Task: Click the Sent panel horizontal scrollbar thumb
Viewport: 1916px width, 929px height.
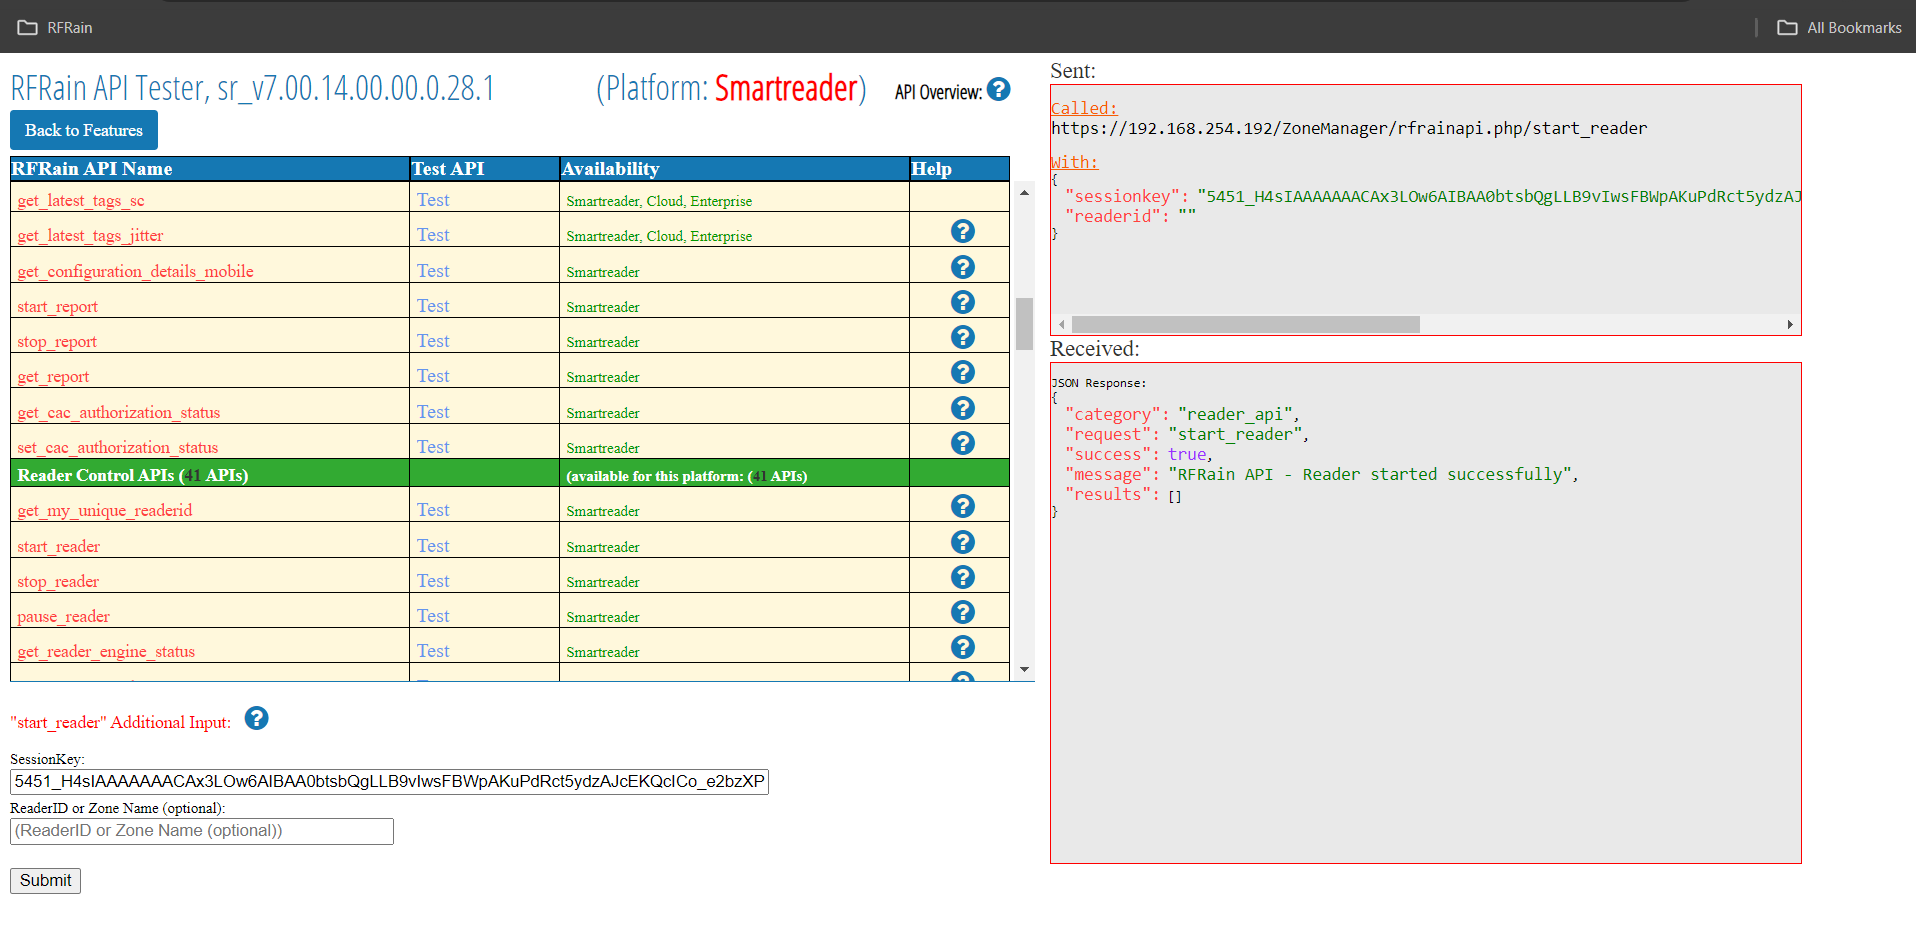Action: (x=1245, y=325)
